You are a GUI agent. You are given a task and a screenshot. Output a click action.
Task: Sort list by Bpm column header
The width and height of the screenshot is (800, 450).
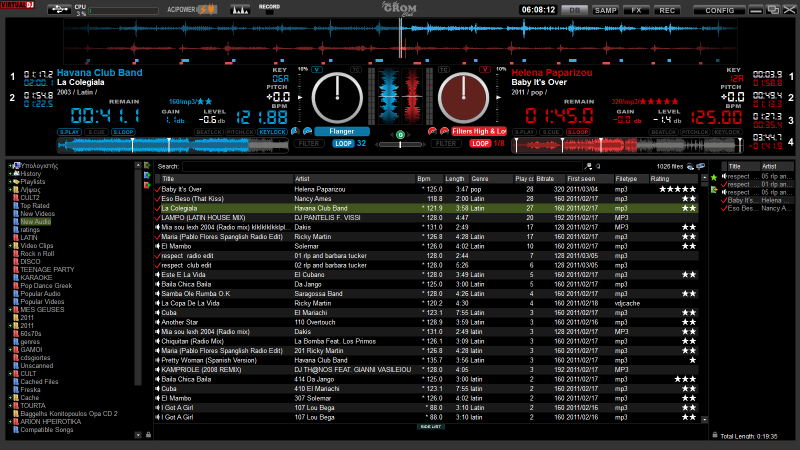click(429, 179)
